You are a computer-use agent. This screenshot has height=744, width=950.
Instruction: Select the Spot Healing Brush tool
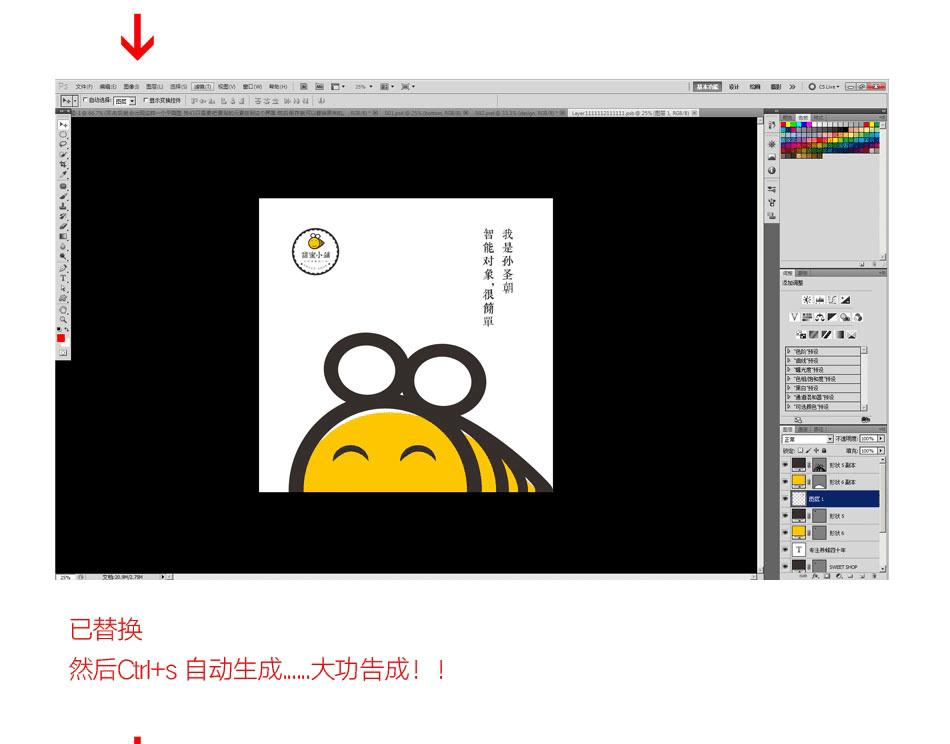[63, 186]
